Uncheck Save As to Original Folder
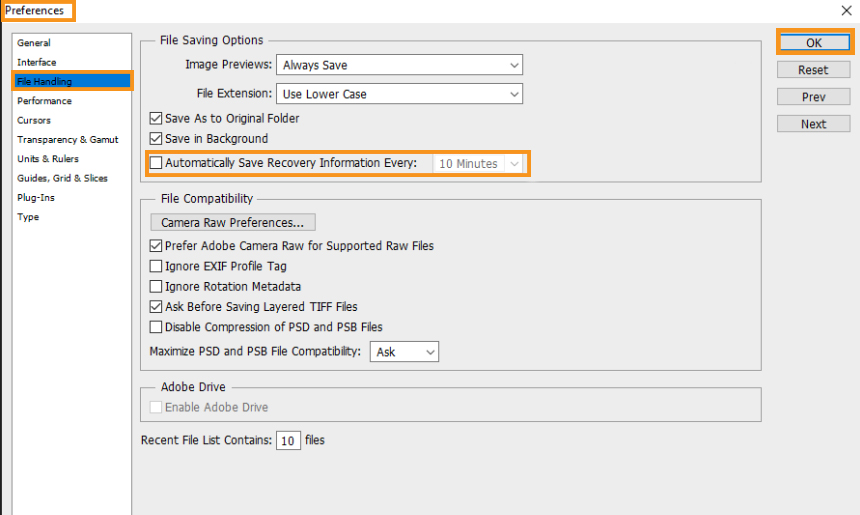Viewport: 860px width, 515px height. point(156,118)
